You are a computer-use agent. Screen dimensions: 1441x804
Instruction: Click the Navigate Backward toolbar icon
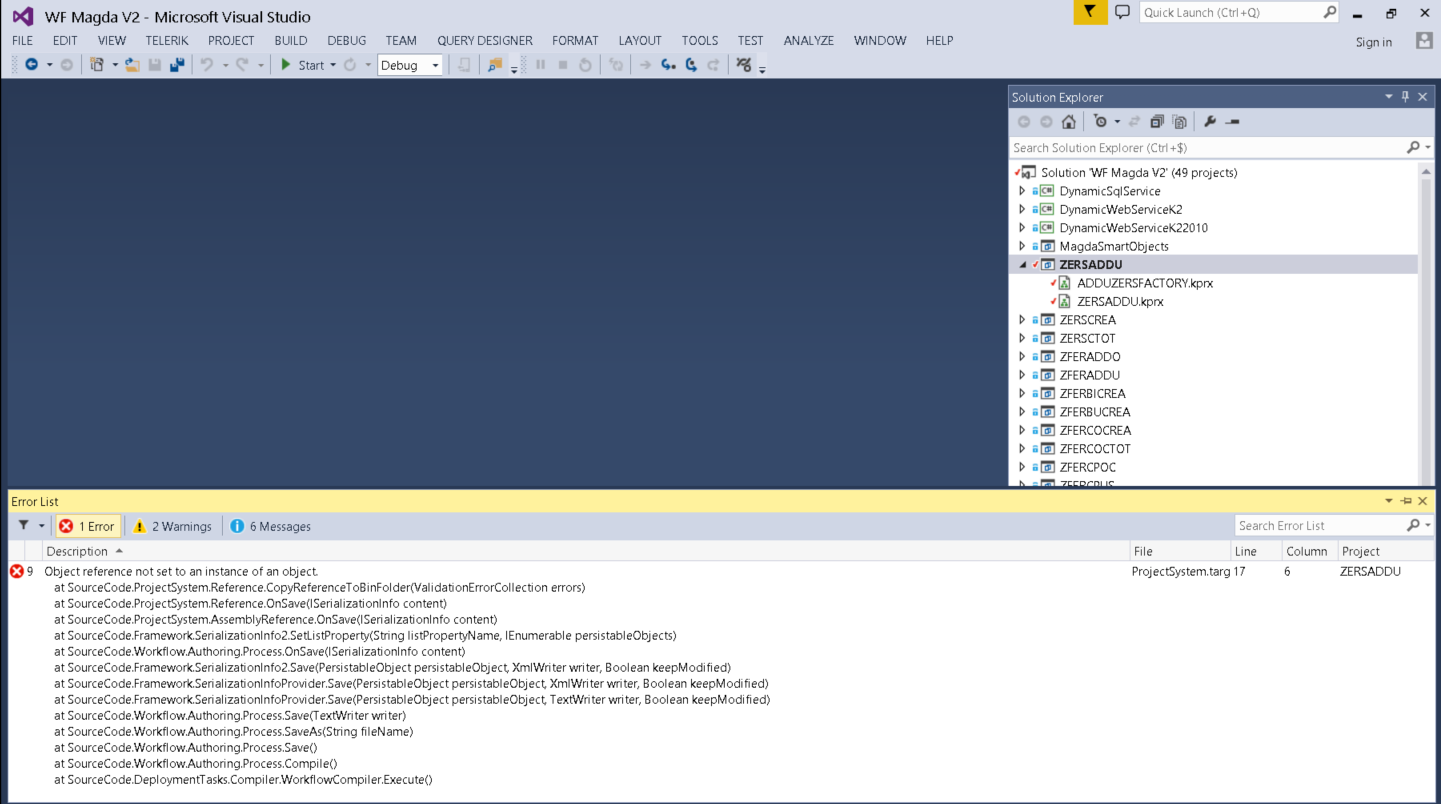(x=32, y=65)
